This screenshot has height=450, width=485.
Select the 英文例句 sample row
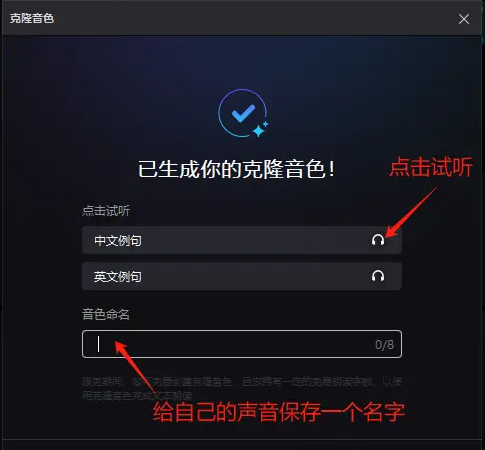click(x=242, y=276)
